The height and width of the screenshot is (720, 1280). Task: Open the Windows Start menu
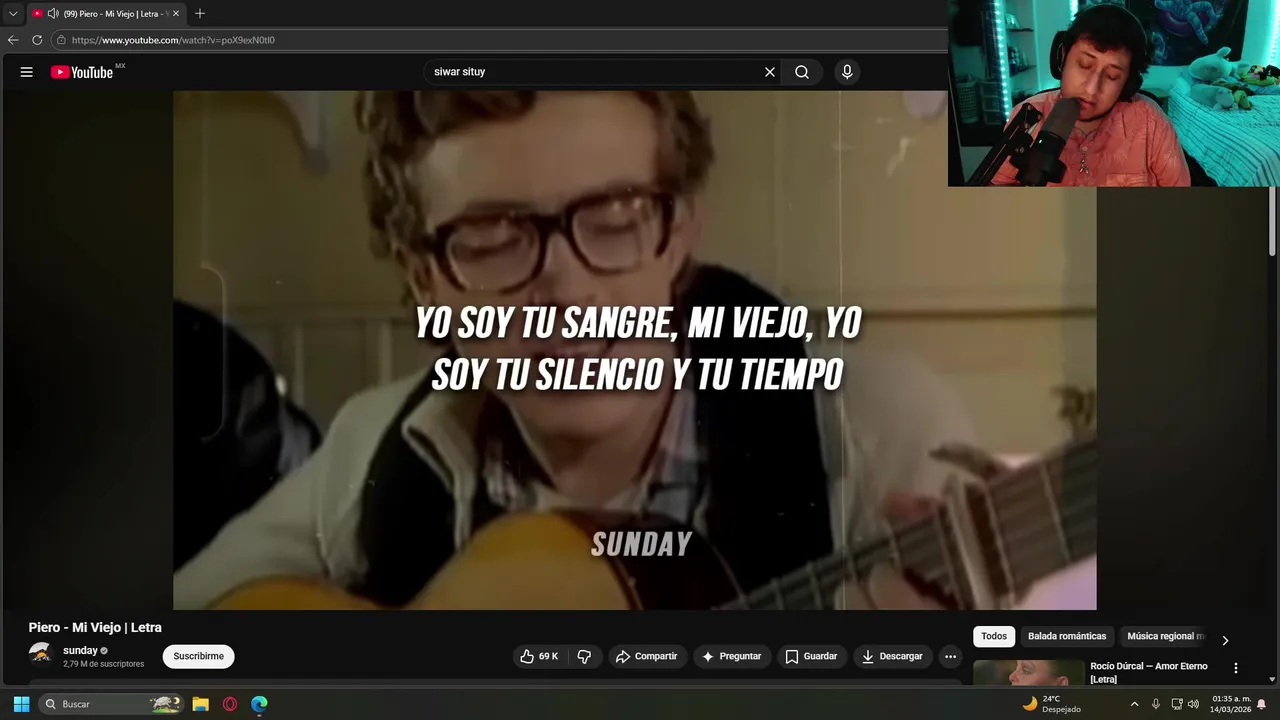click(x=21, y=704)
